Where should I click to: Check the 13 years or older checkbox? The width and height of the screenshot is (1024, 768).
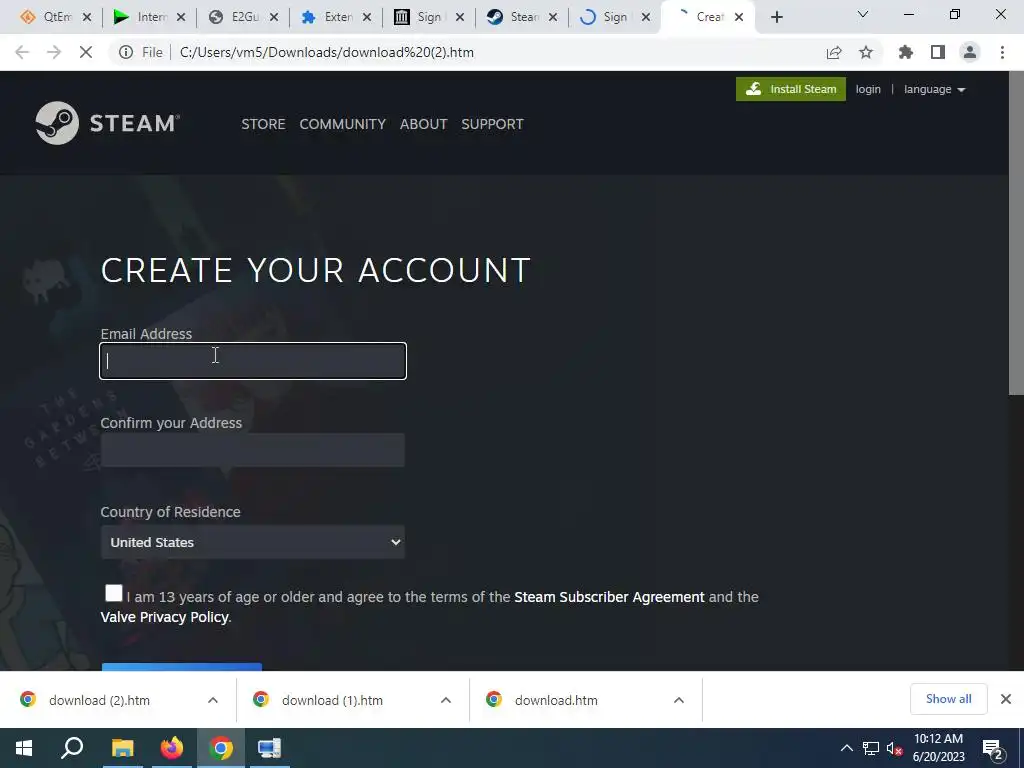[114, 593]
